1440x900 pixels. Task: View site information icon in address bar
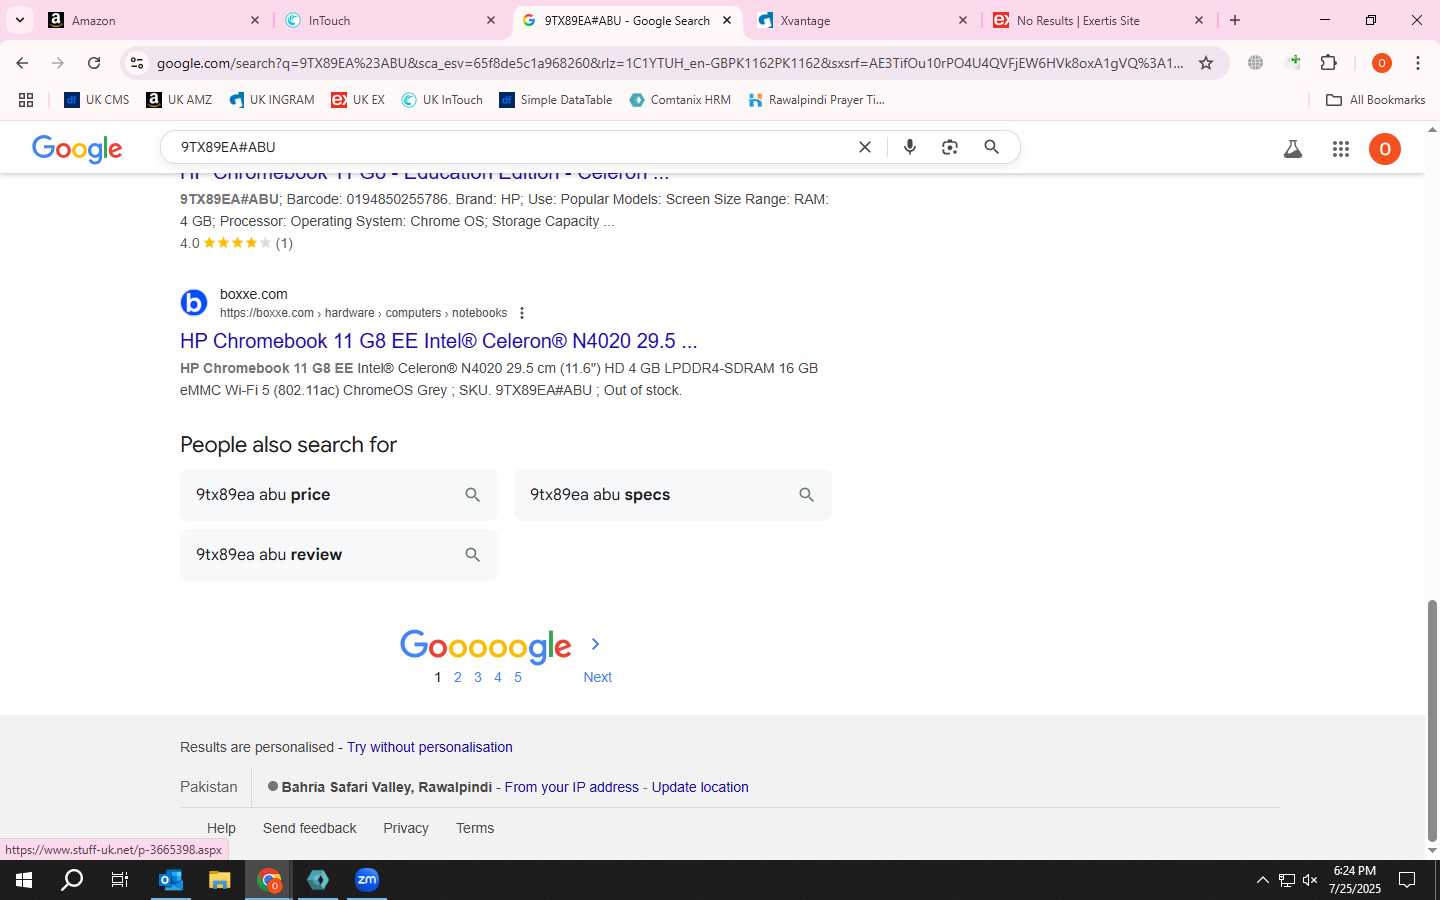click(x=137, y=63)
